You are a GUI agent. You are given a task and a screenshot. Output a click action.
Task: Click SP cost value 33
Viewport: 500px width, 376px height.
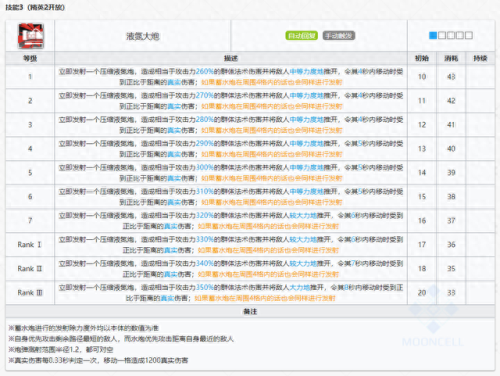tap(451, 293)
